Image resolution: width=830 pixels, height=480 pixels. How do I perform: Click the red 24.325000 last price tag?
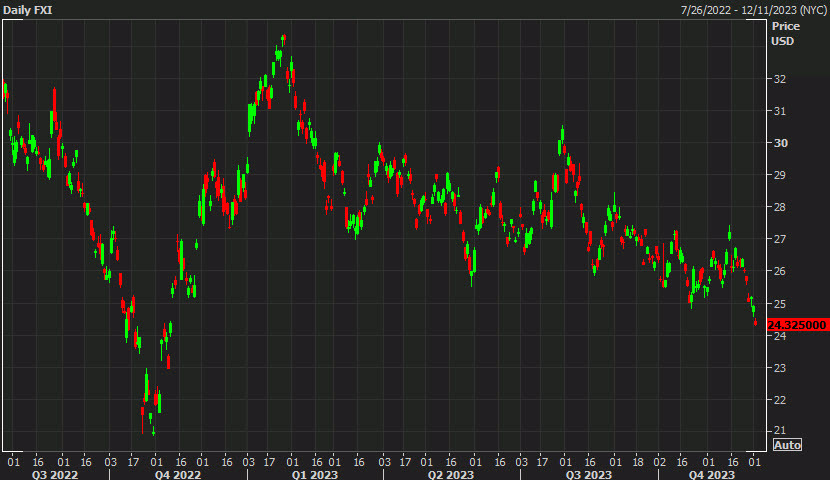(x=797, y=325)
